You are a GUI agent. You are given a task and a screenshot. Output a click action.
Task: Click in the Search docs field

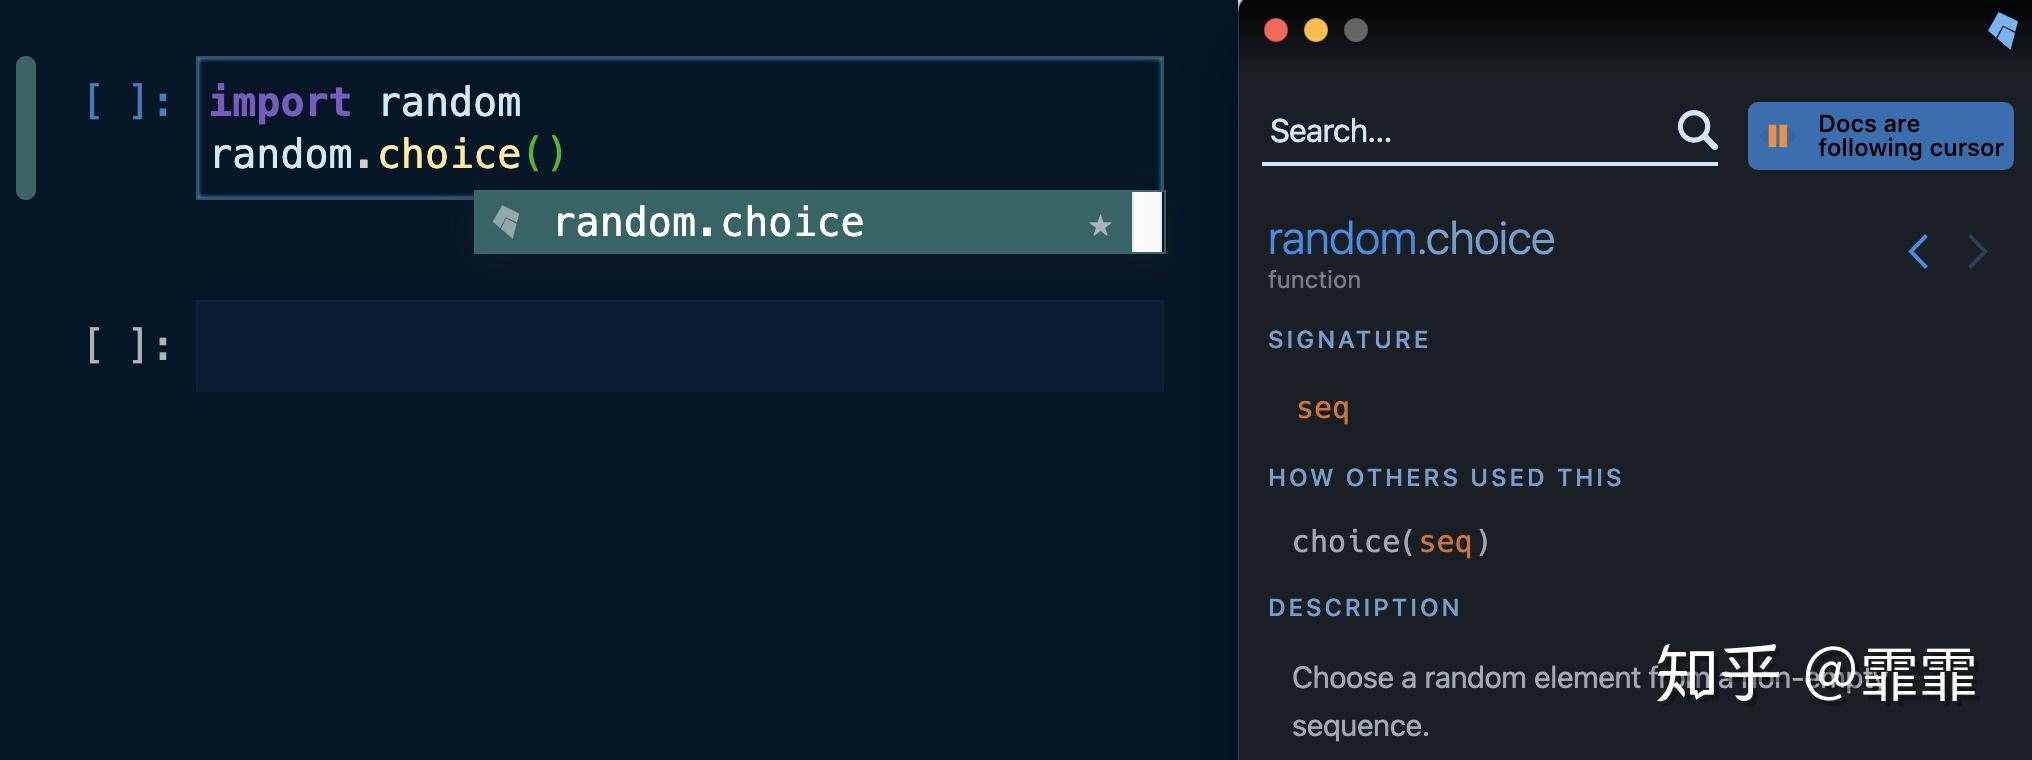click(x=1460, y=131)
